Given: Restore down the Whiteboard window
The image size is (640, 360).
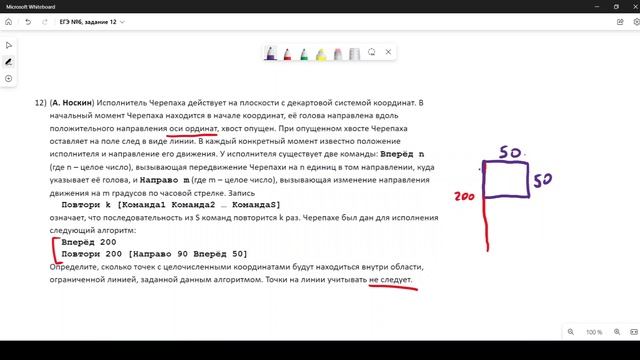Looking at the screenshot, I should [x=616, y=7].
